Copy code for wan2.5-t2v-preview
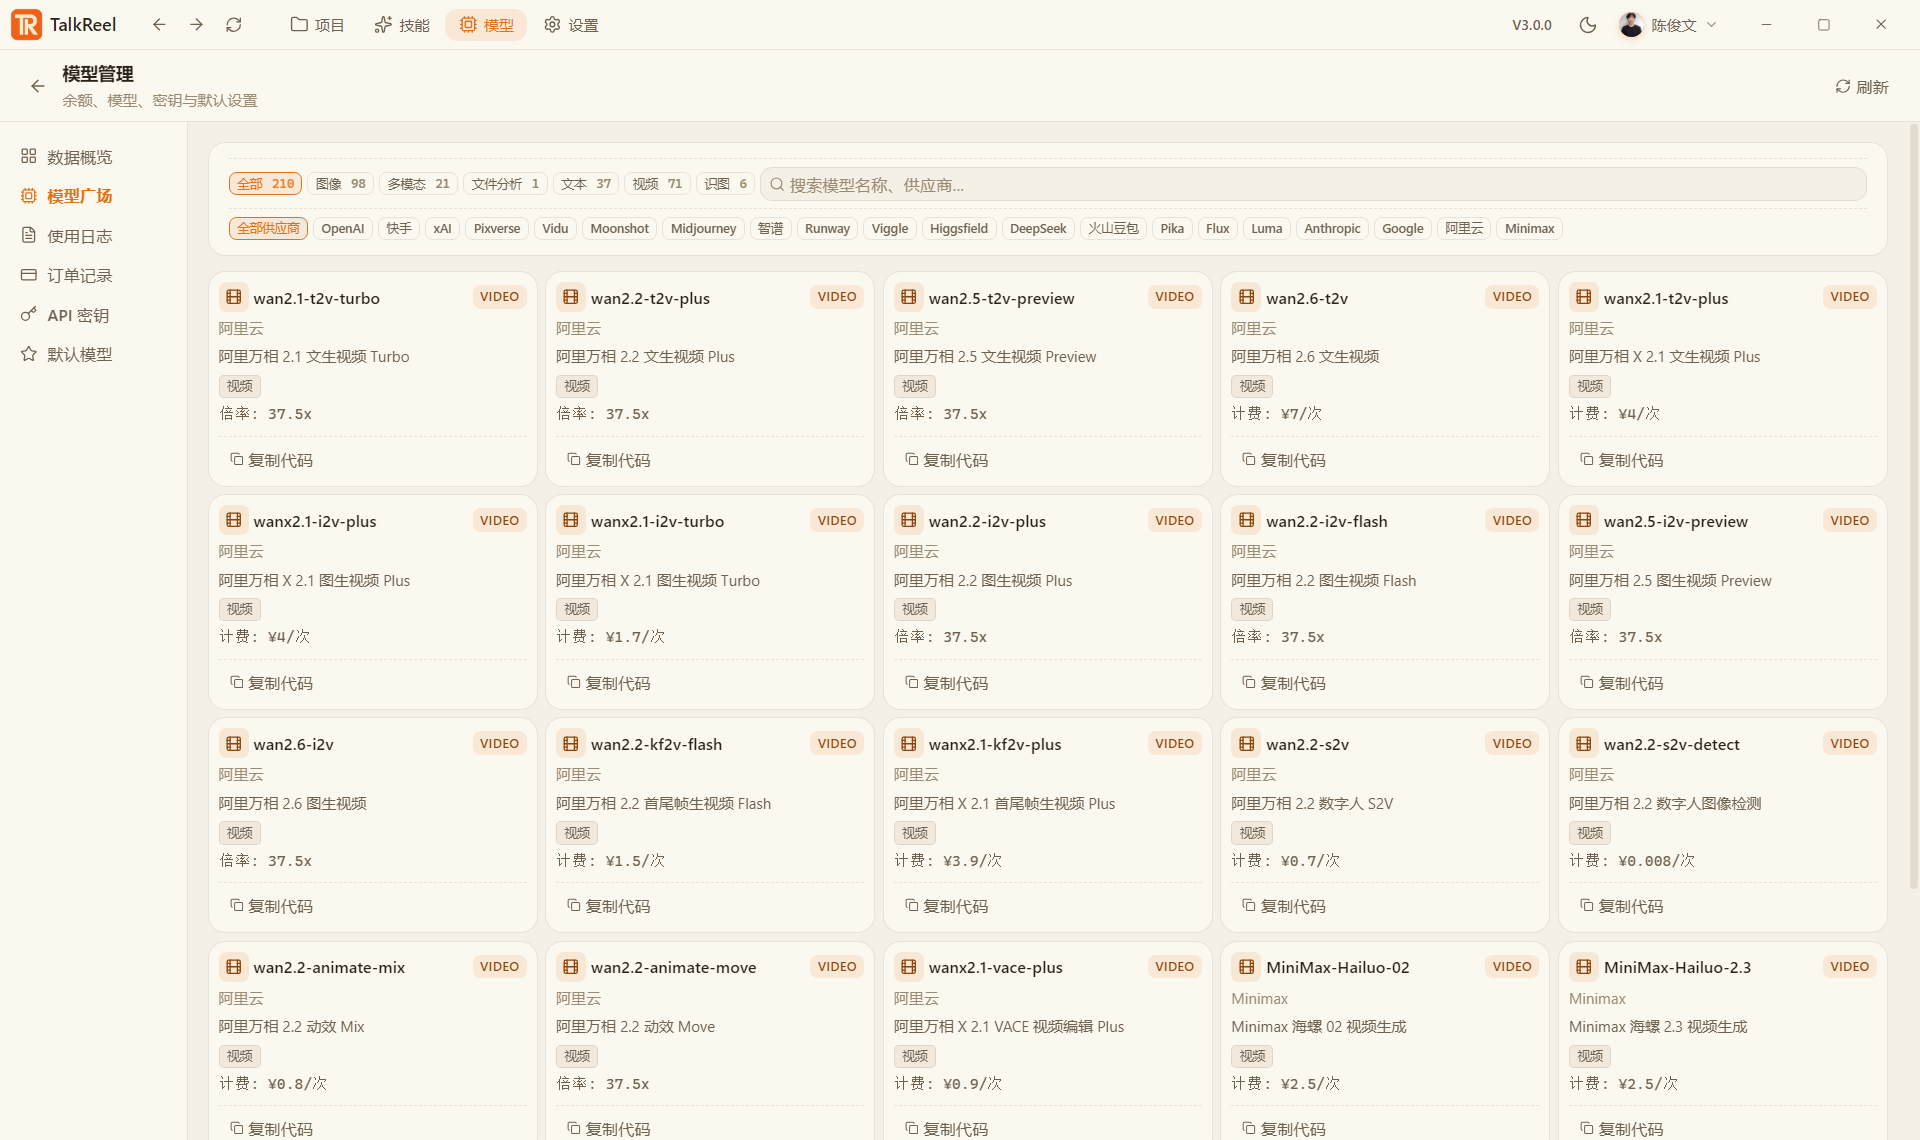Viewport: 1920px width, 1140px height. [x=947, y=460]
